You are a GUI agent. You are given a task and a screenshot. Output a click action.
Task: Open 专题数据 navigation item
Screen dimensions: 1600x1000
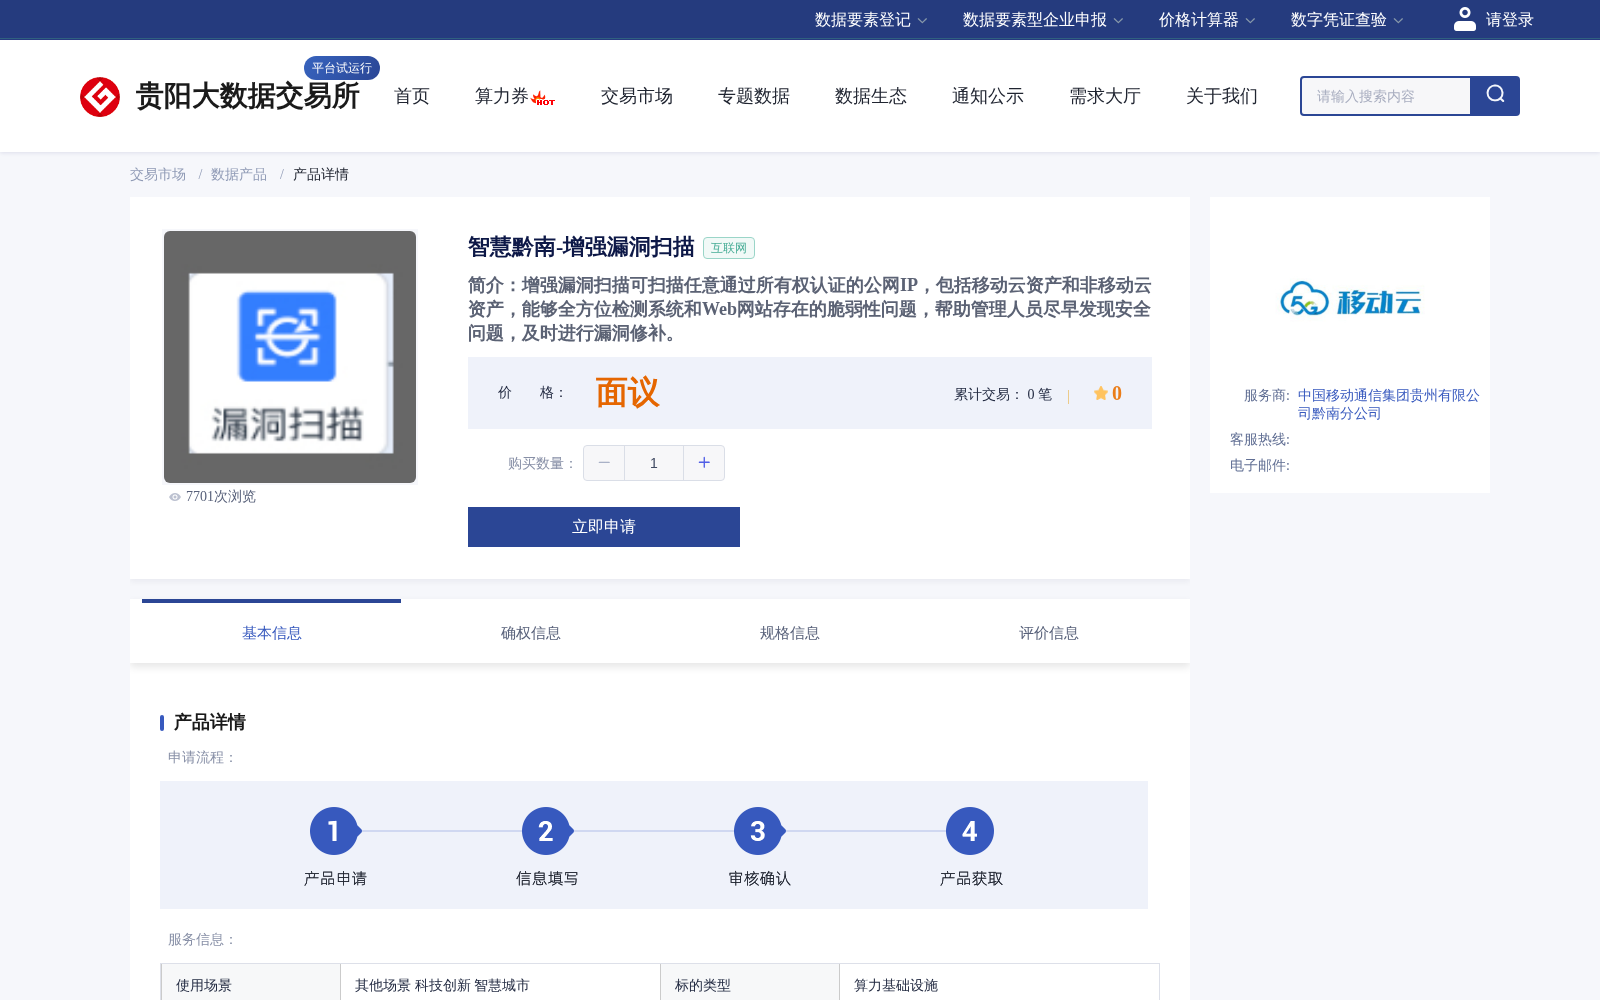[754, 96]
